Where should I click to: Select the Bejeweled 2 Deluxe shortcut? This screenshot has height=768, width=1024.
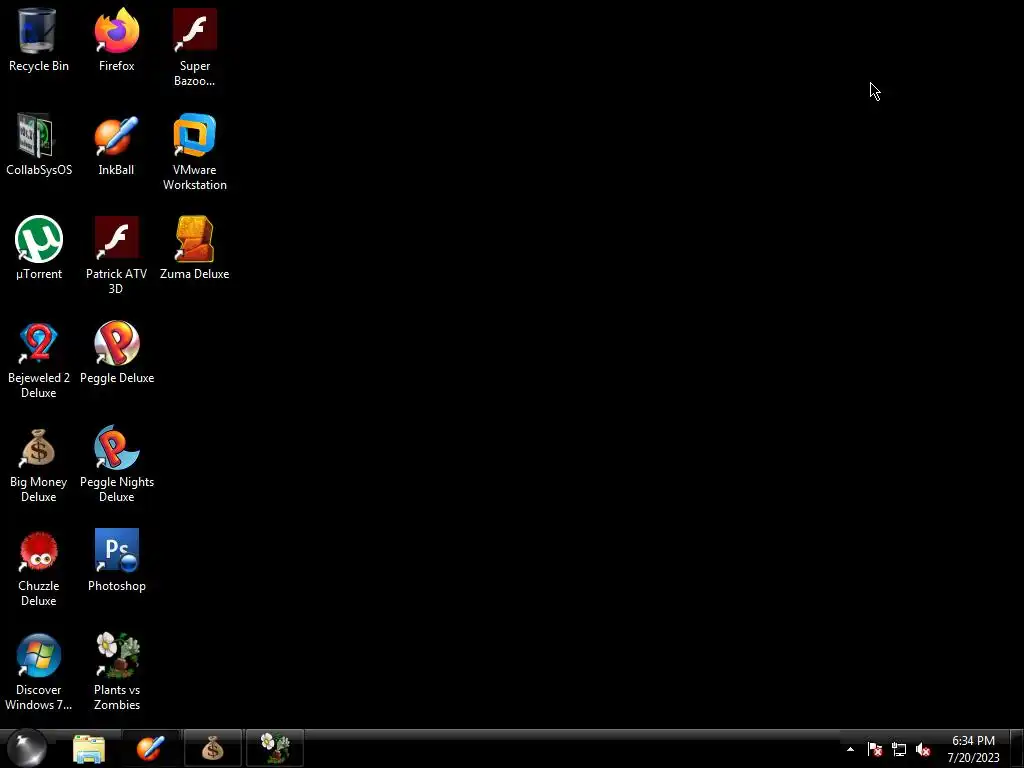coord(39,359)
